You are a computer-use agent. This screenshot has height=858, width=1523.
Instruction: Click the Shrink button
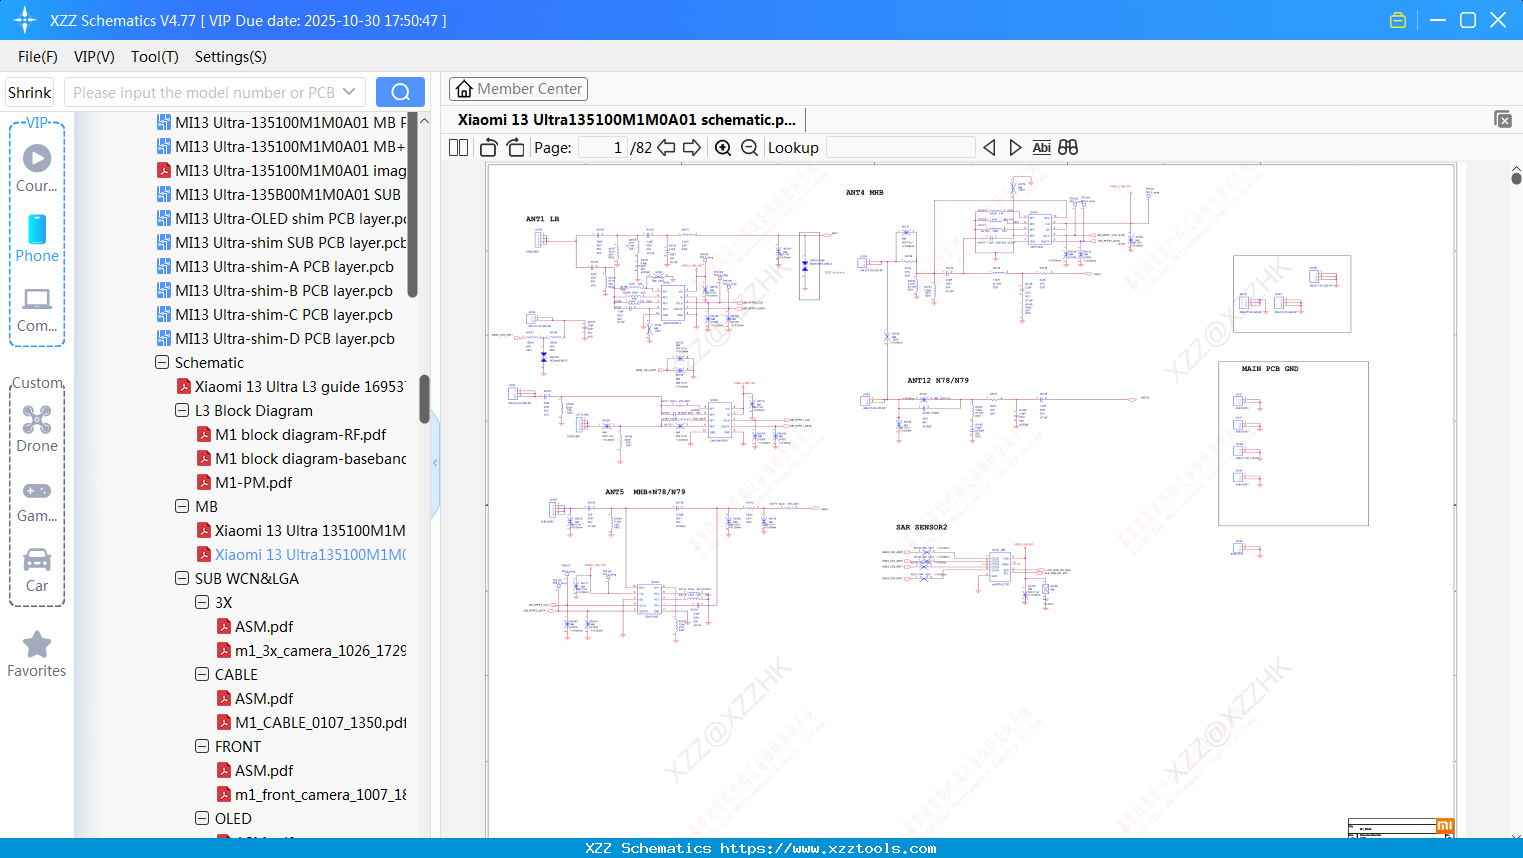point(29,91)
